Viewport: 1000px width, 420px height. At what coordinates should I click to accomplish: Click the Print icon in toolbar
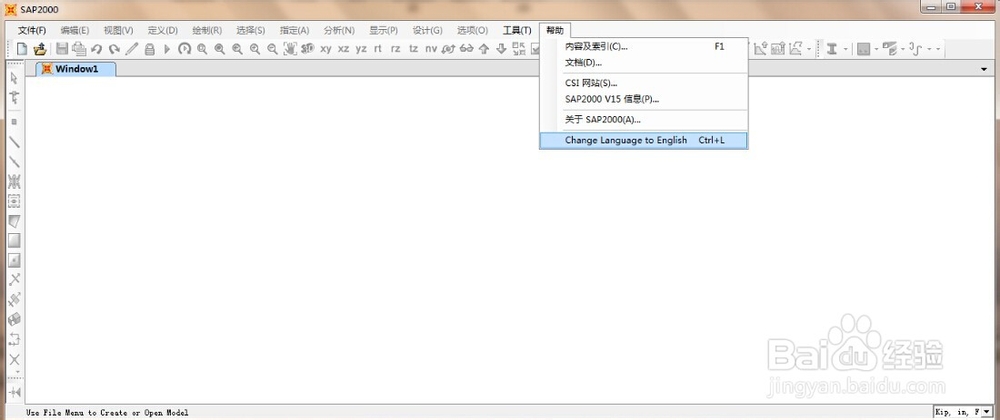79,48
